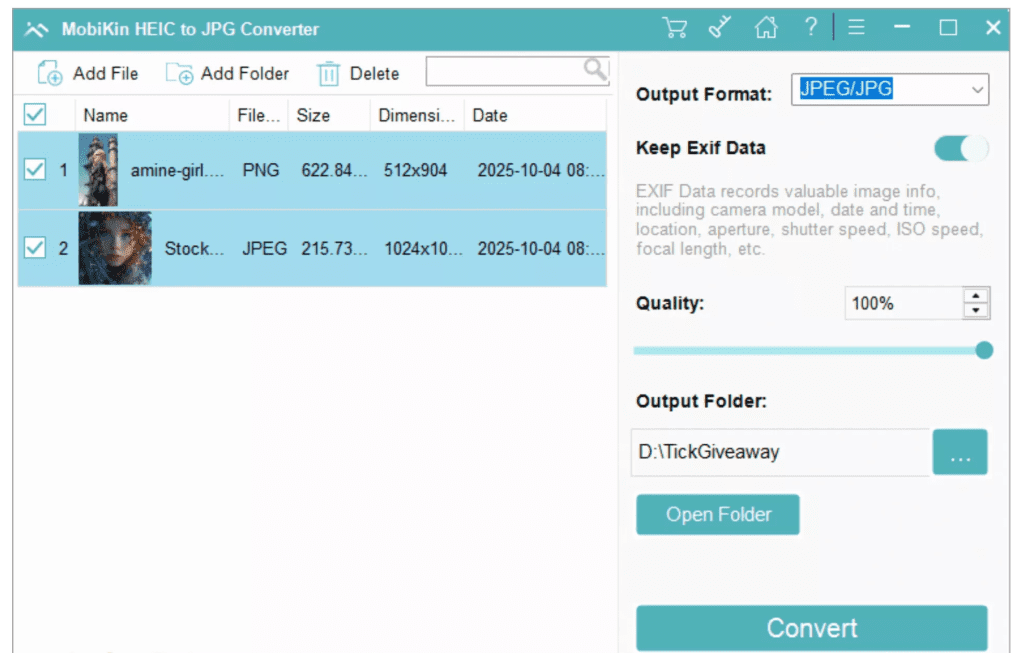
Task: Click the Open Folder button
Action: tap(717, 514)
